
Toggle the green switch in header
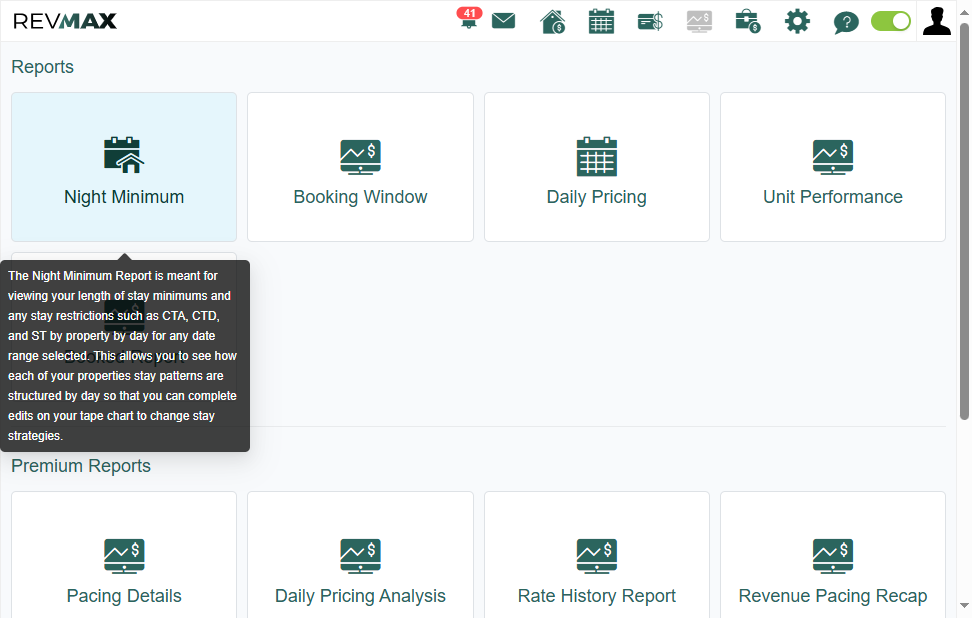[891, 21]
